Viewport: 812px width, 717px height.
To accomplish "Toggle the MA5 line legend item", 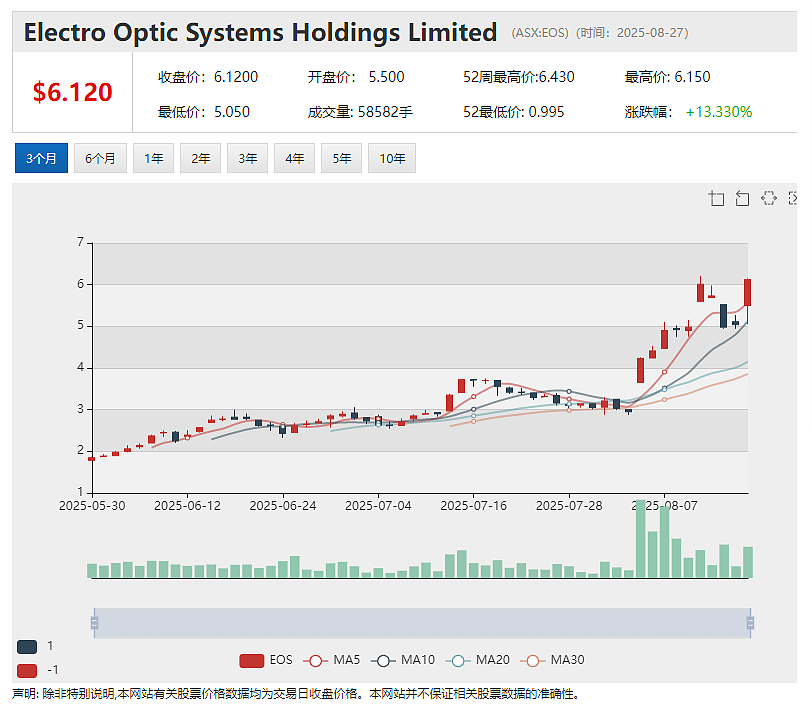I will 332,660.
